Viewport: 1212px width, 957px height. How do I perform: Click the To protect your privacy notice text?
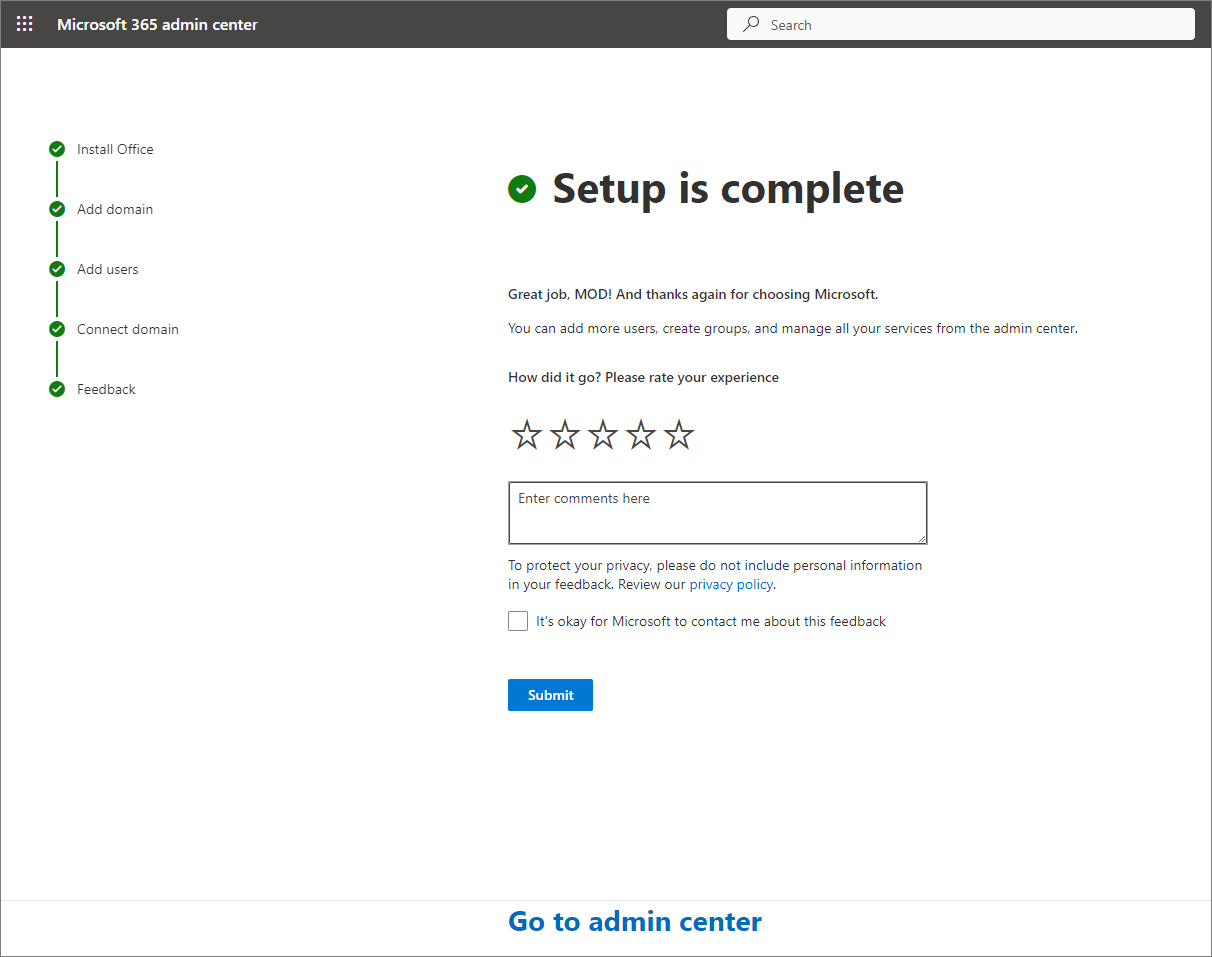[x=715, y=574]
